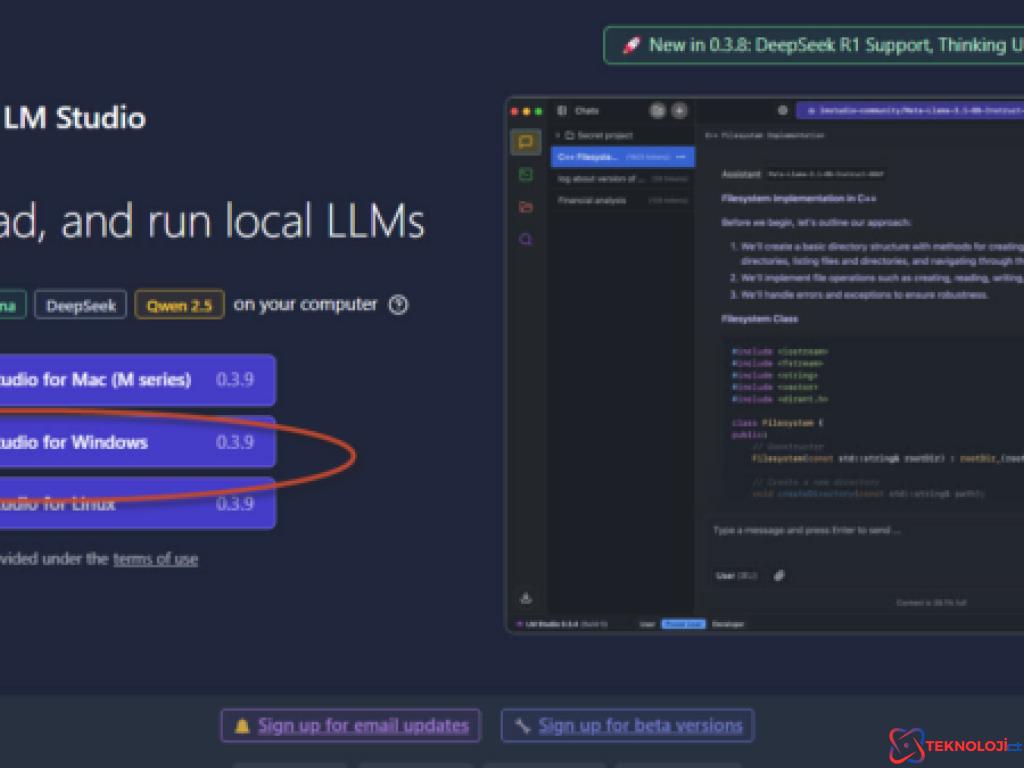Click the yellow Chat icon in sidebar
This screenshot has width=1024, height=768.
tap(526, 142)
